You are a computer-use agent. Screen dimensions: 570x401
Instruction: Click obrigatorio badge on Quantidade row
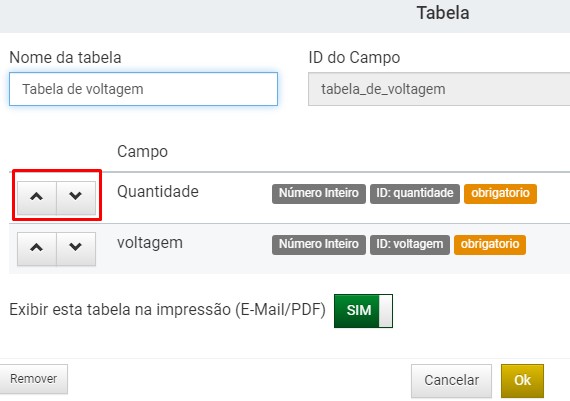500,193
